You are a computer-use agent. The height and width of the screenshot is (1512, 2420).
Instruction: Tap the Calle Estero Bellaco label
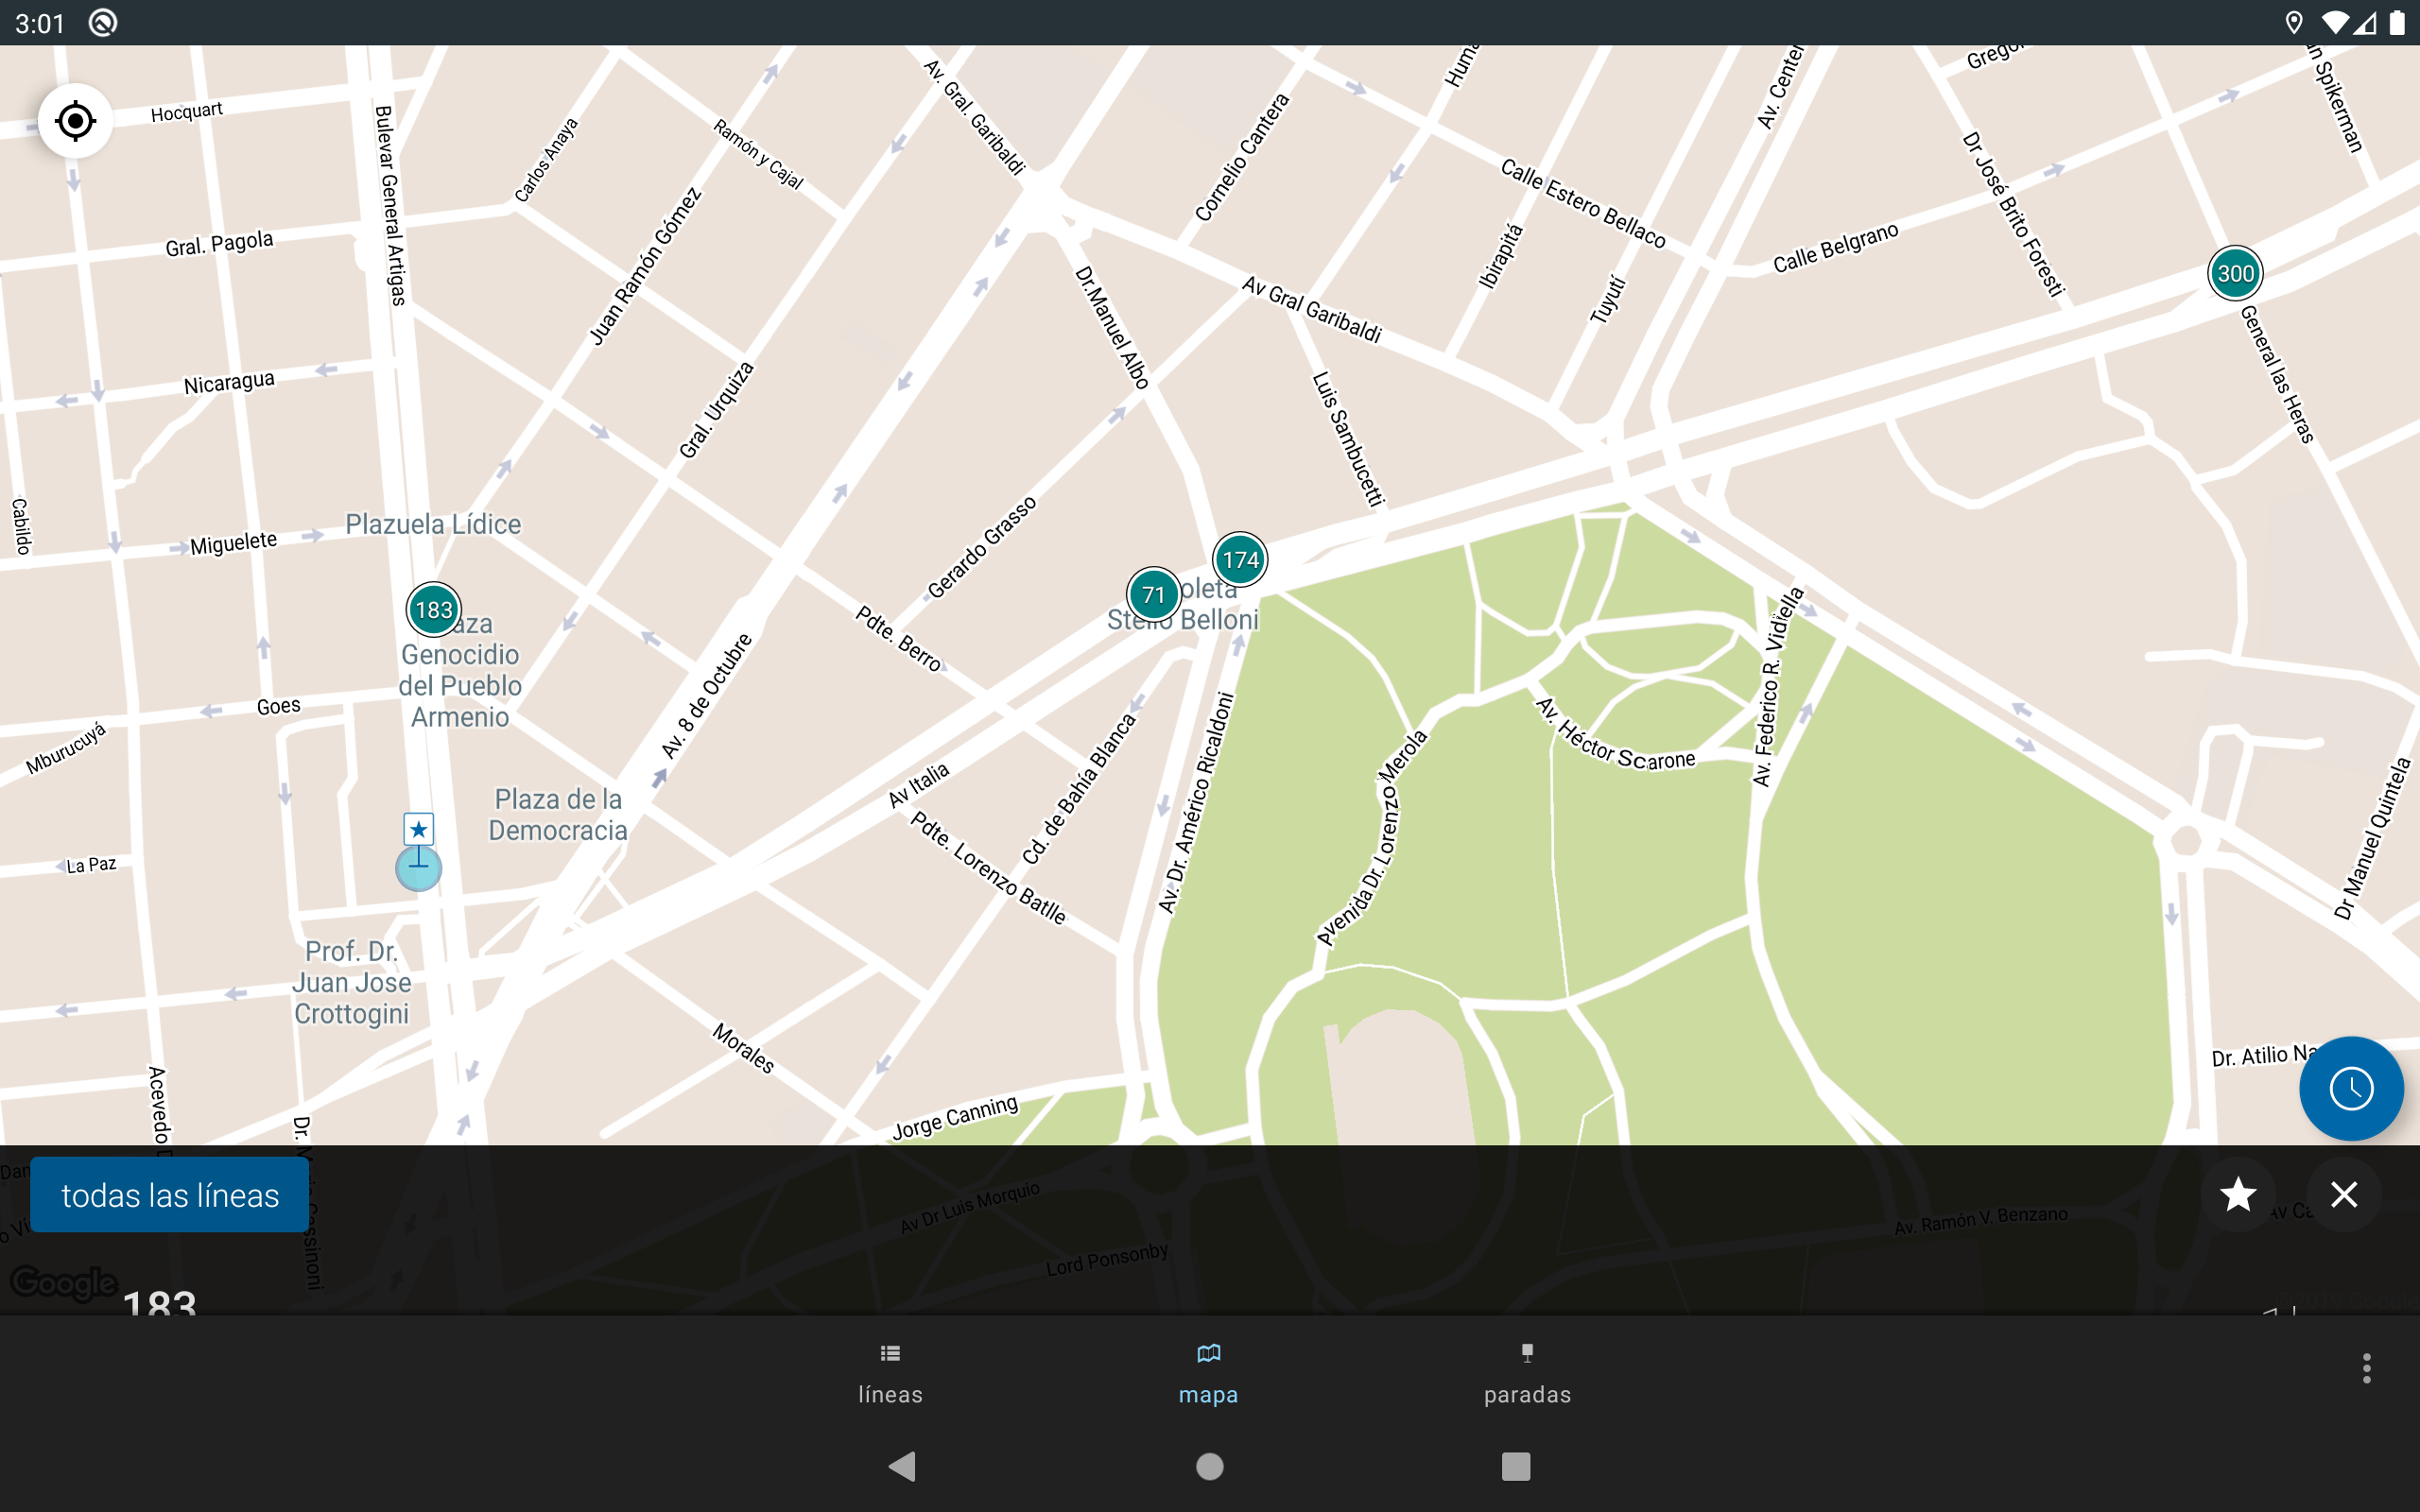click(x=1583, y=204)
